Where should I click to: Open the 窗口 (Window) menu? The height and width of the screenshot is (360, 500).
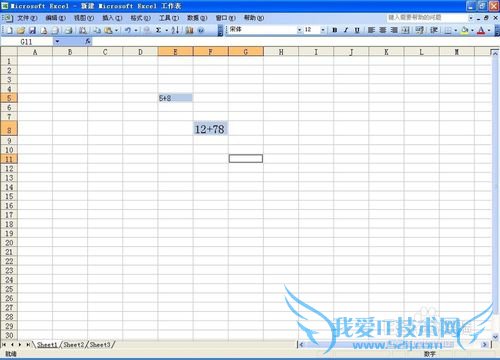(225, 18)
